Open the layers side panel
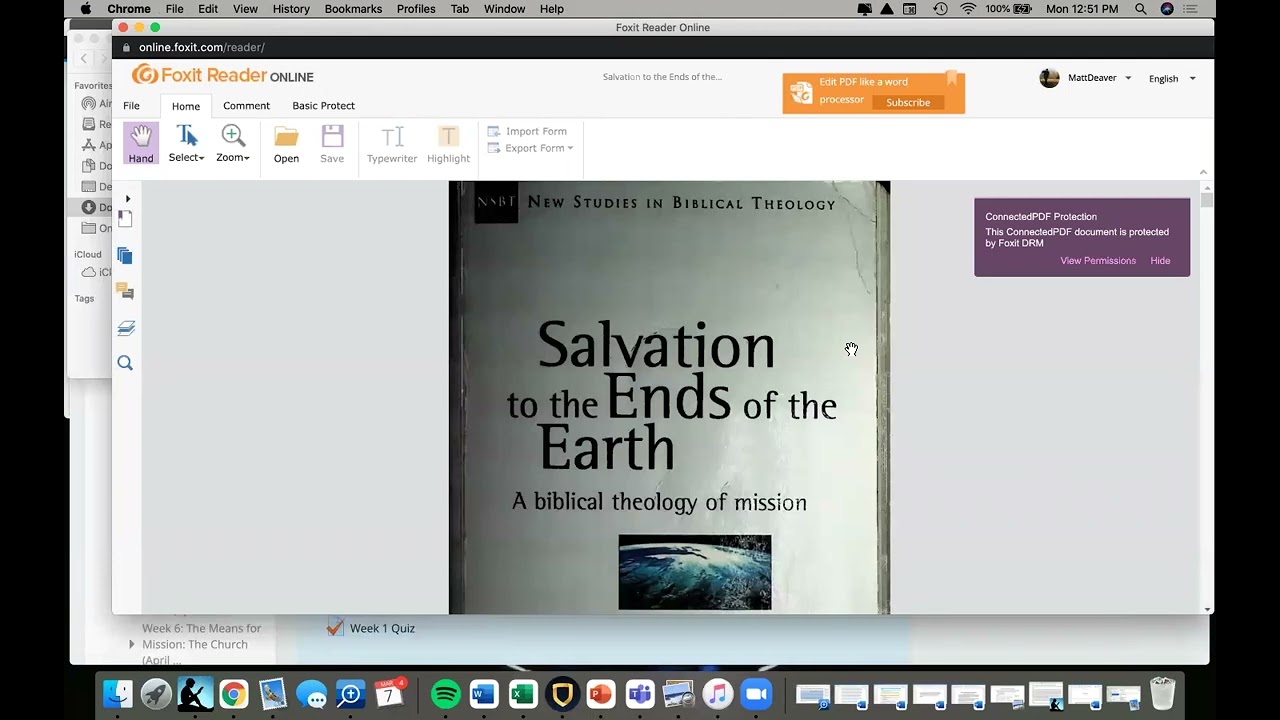Viewport: 1280px width, 720px height. coord(125,328)
